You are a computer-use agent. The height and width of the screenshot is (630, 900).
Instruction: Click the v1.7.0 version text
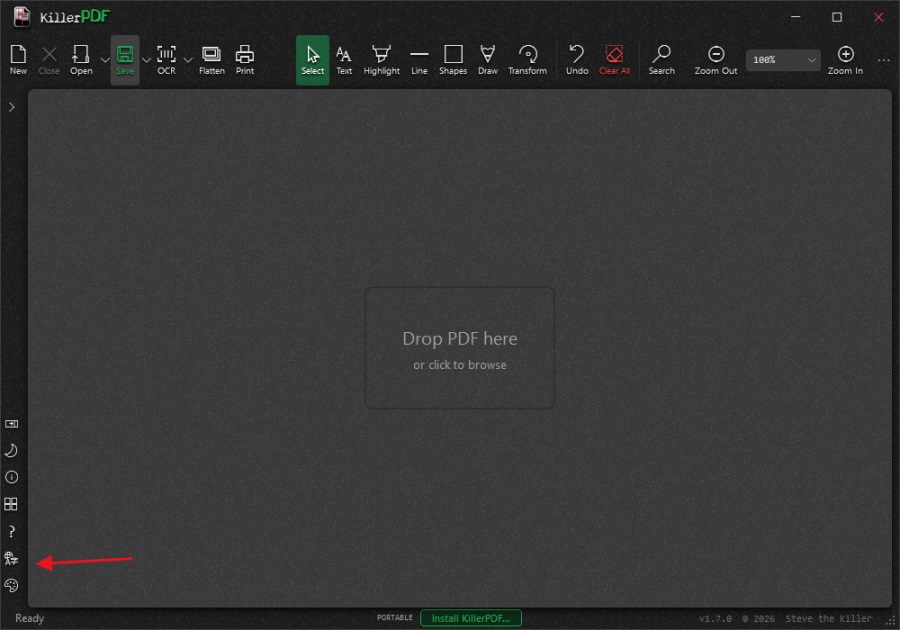pos(715,619)
